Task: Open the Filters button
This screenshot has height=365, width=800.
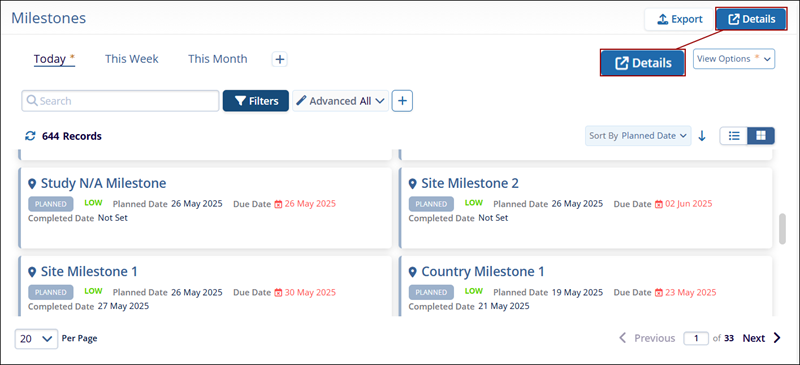Action: [256, 101]
